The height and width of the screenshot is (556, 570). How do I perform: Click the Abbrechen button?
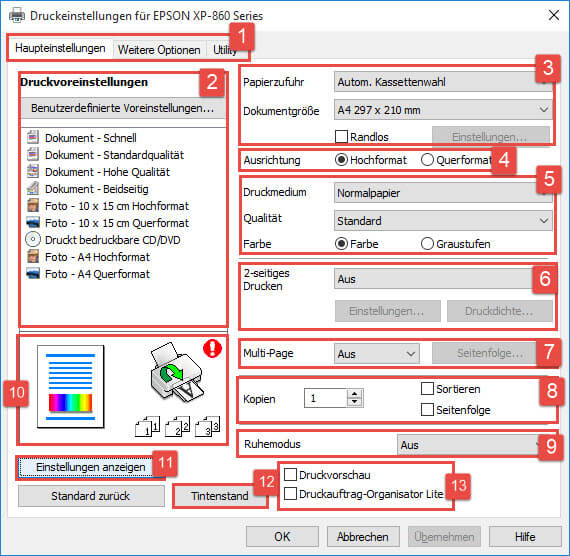363,537
